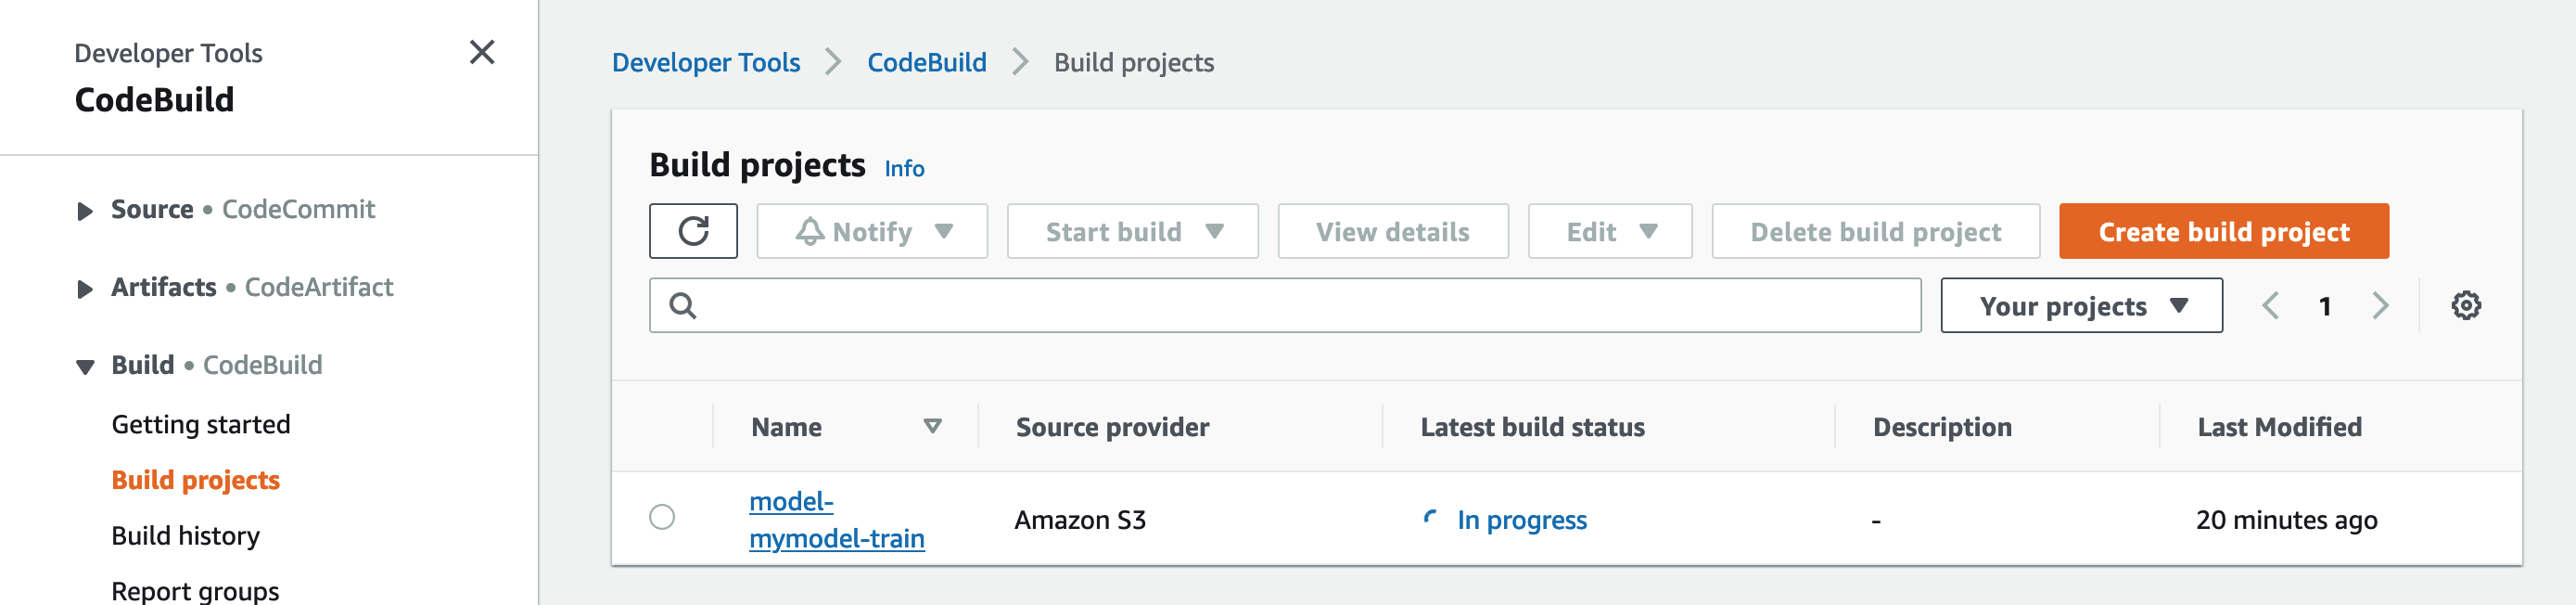This screenshot has height=605, width=2576.
Task: Select Getting started in sidebar
Action: coord(201,424)
